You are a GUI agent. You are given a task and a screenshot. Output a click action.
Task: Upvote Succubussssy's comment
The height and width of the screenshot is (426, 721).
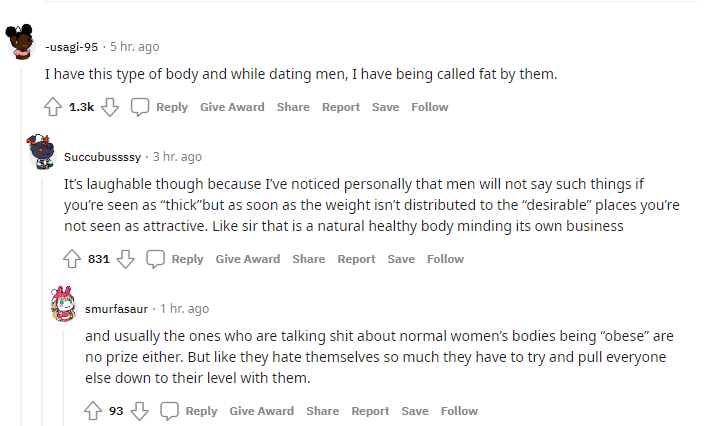72,259
